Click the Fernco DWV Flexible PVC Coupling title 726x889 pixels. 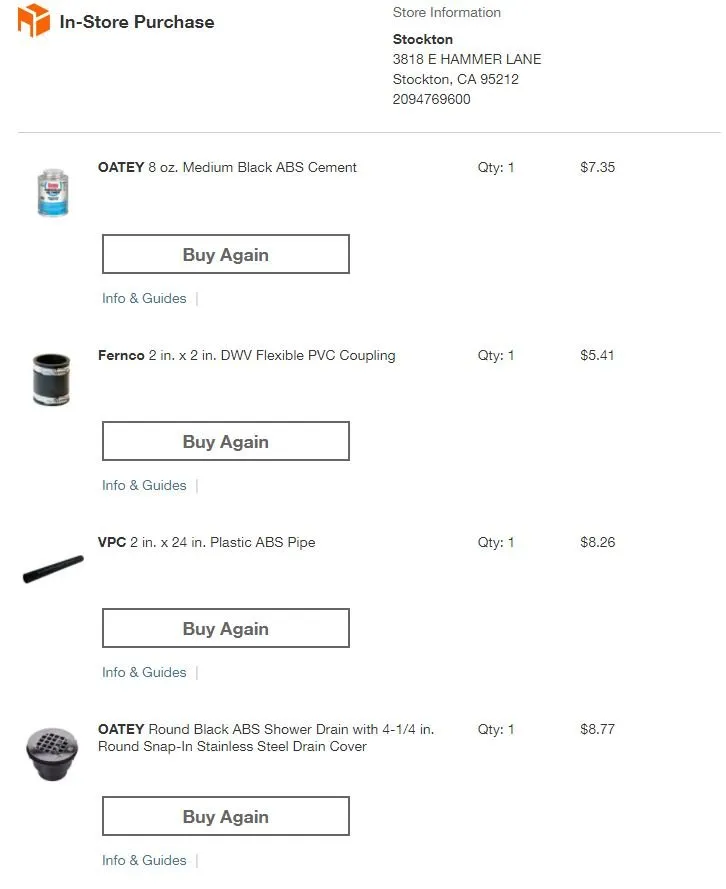[246, 355]
